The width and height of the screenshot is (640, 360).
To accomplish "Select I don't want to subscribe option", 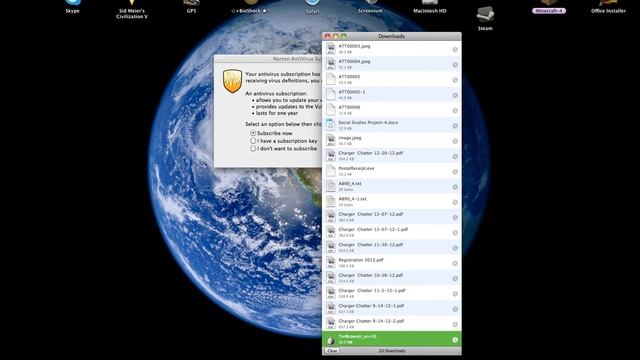I will 253,149.
